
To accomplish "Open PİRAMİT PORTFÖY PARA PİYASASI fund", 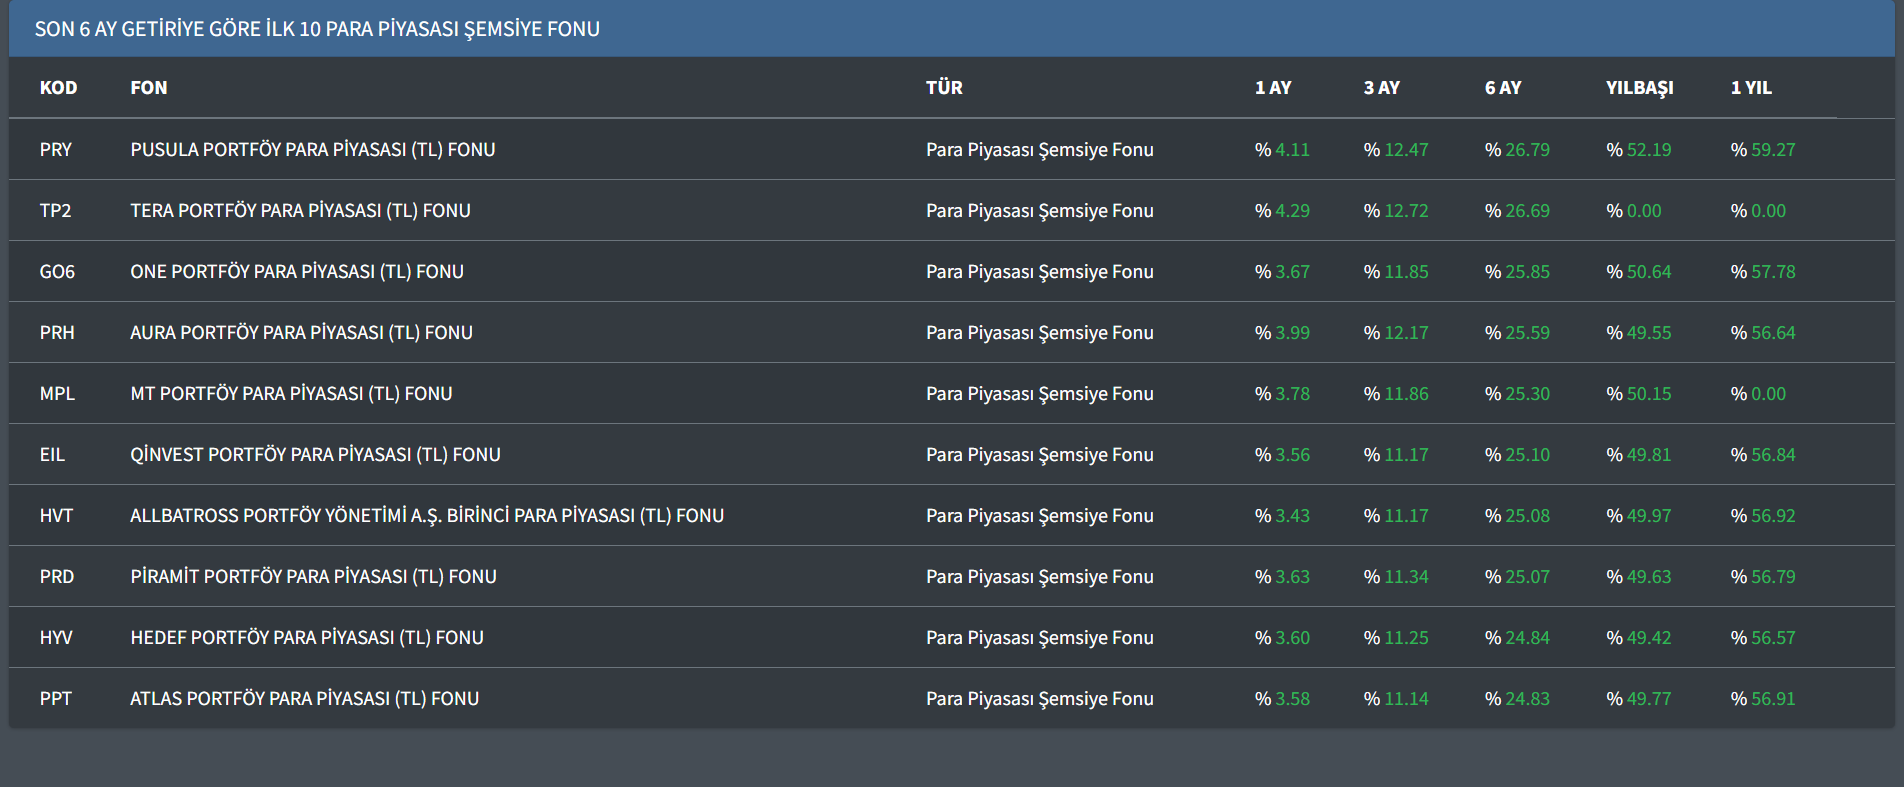I will (x=313, y=577).
